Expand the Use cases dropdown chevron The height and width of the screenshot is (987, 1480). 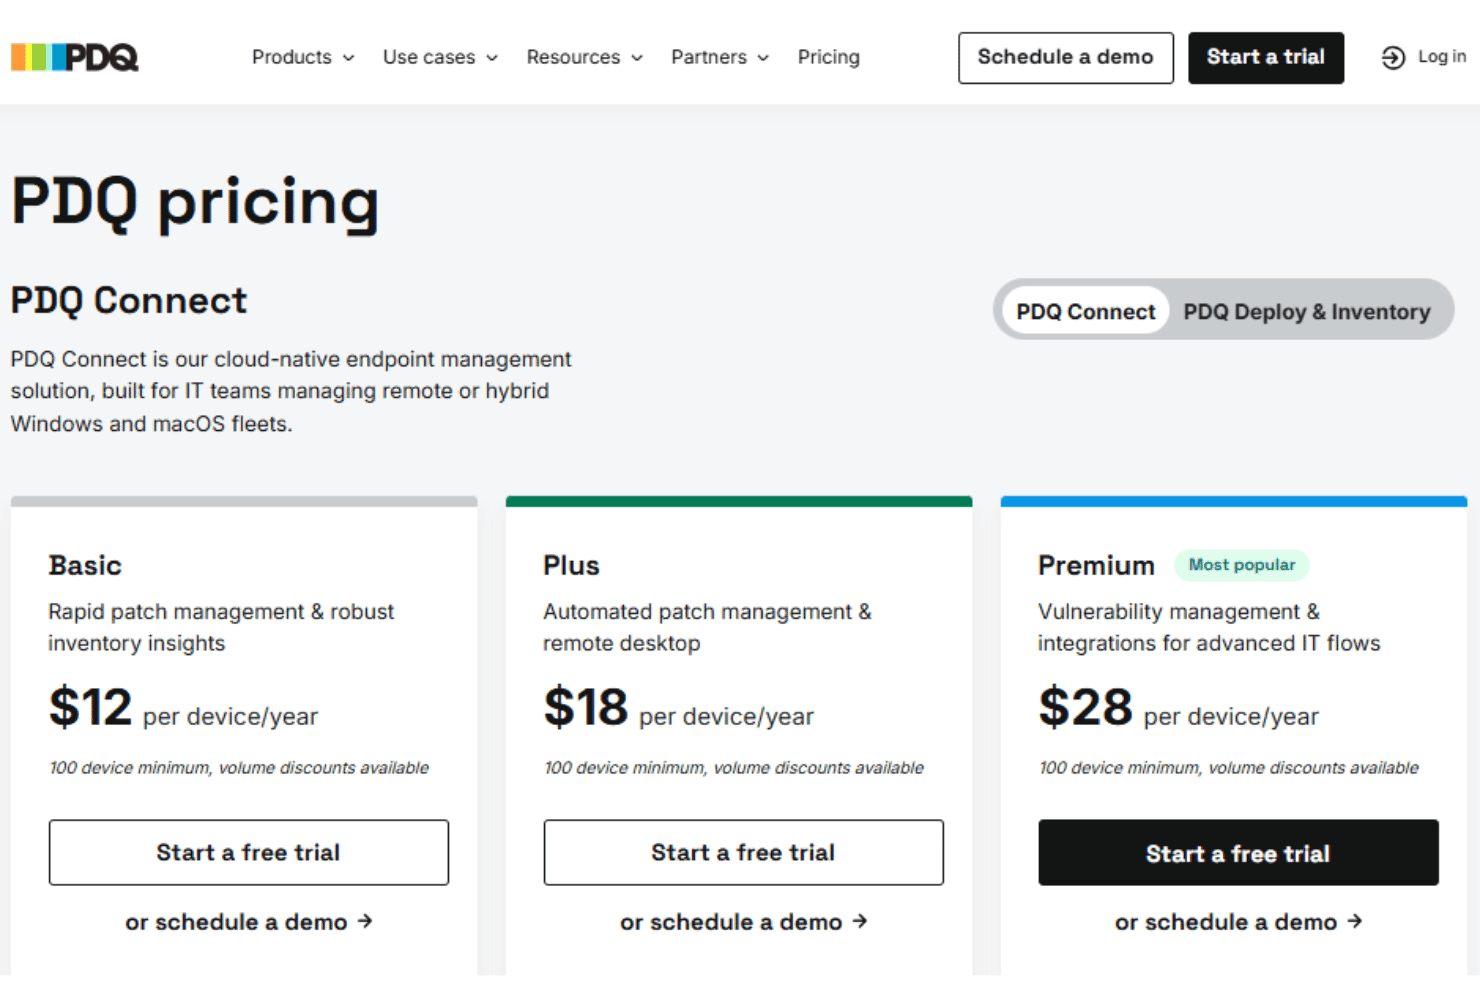(492, 58)
